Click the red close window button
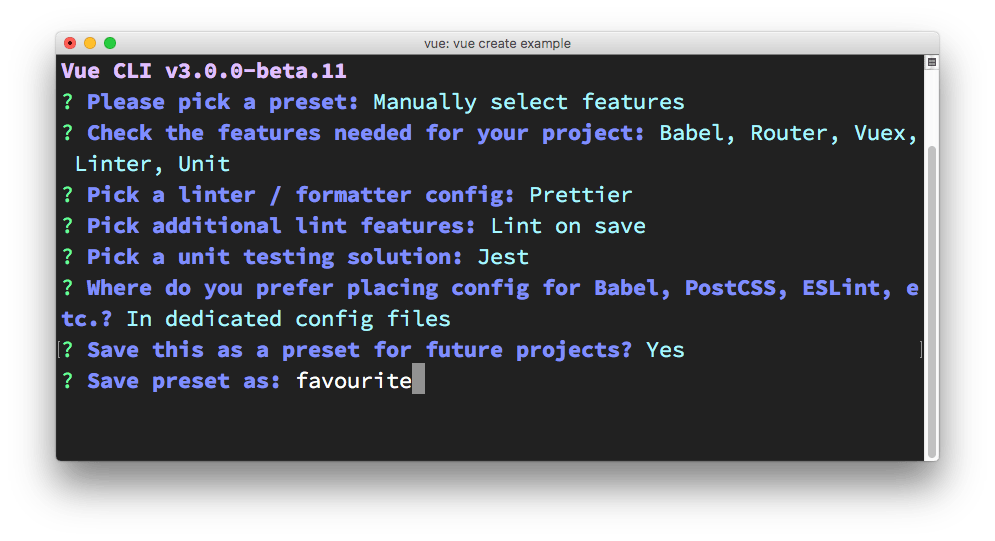Image resolution: width=995 pixels, height=541 pixels. [70, 43]
